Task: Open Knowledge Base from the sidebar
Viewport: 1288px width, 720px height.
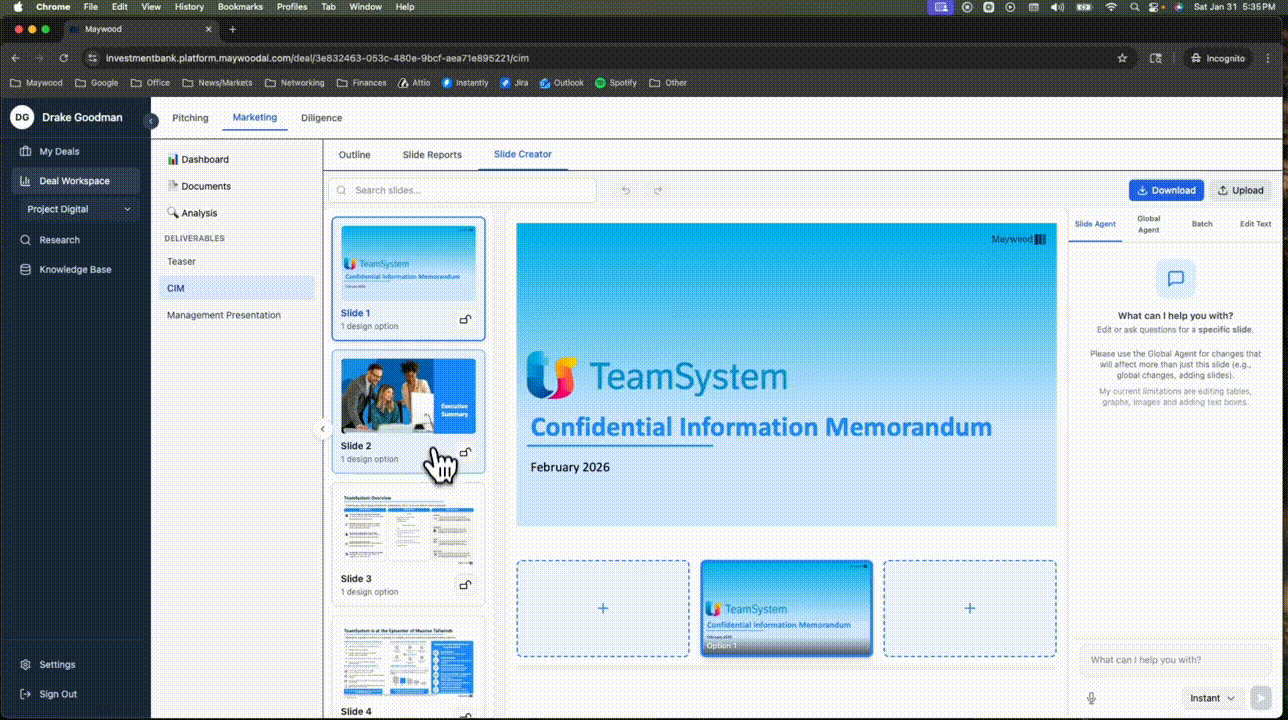Action: [x=75, y=270]
